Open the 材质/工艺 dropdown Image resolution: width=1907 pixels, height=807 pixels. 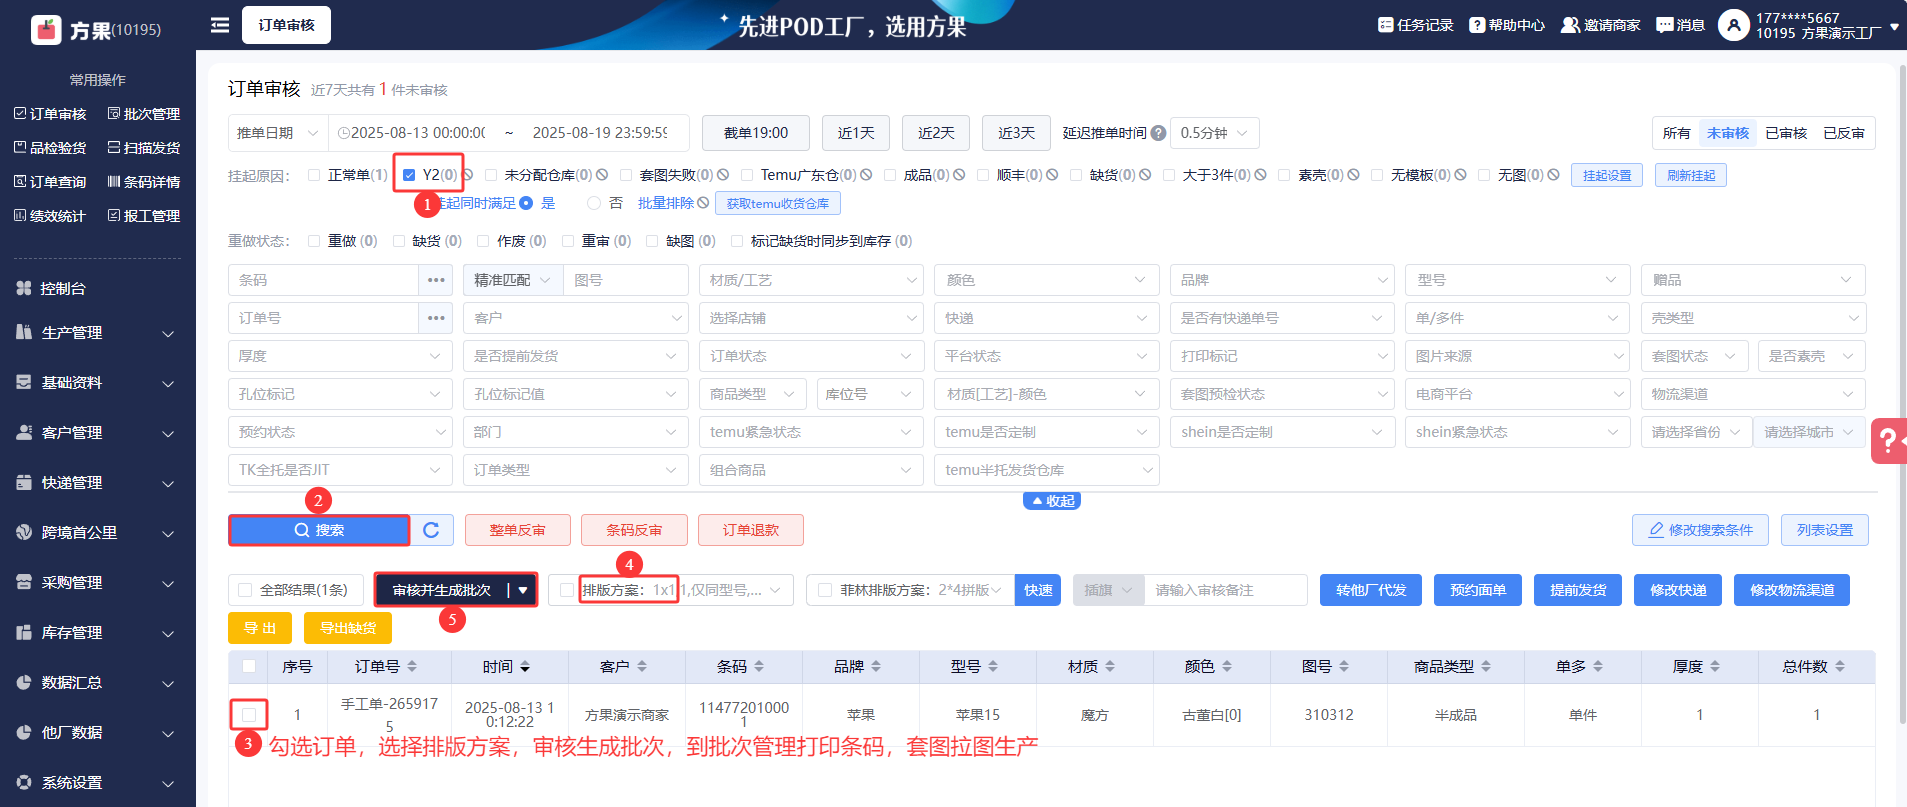pos(811,280)
